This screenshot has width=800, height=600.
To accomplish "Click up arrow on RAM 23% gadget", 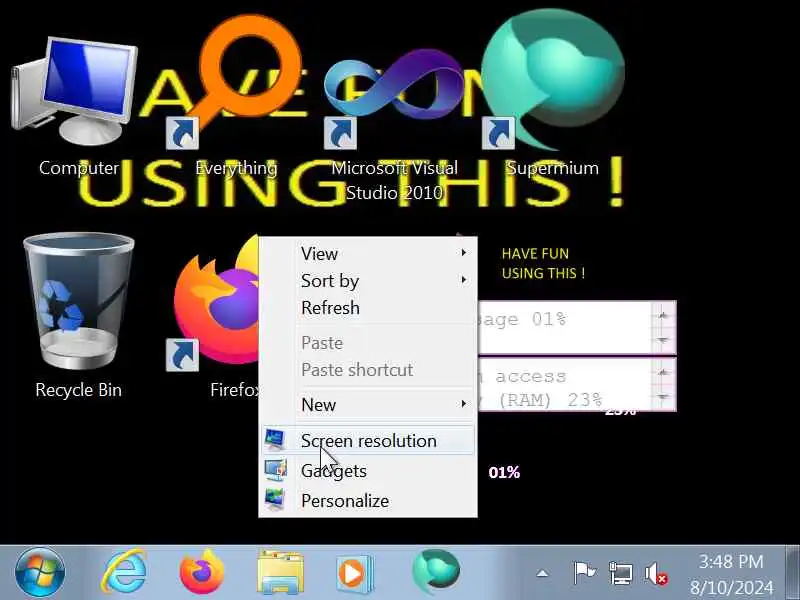I will [x=663, y=373].
